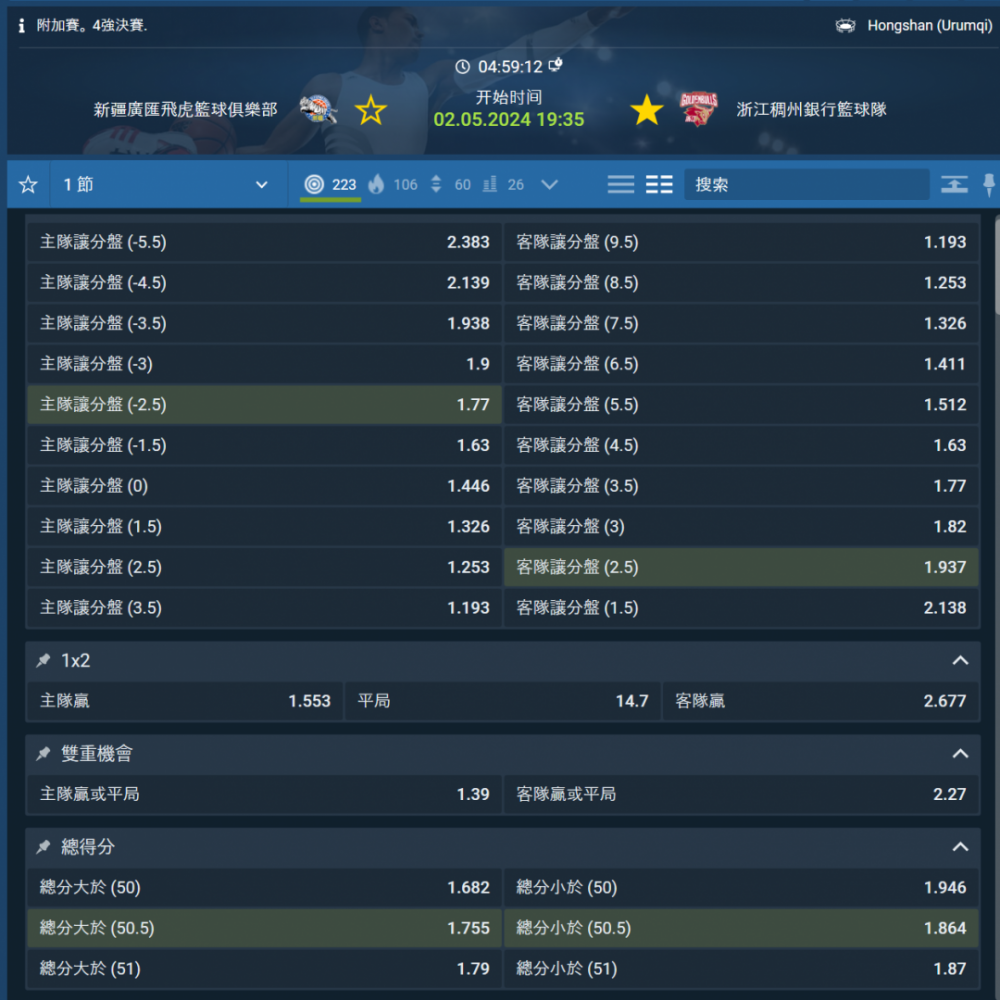The image size is (1000, 1000).
Task: Toggle the favorite star left of 1 節 dropdown
Action: pyautogui.click(x=28, y=185)
